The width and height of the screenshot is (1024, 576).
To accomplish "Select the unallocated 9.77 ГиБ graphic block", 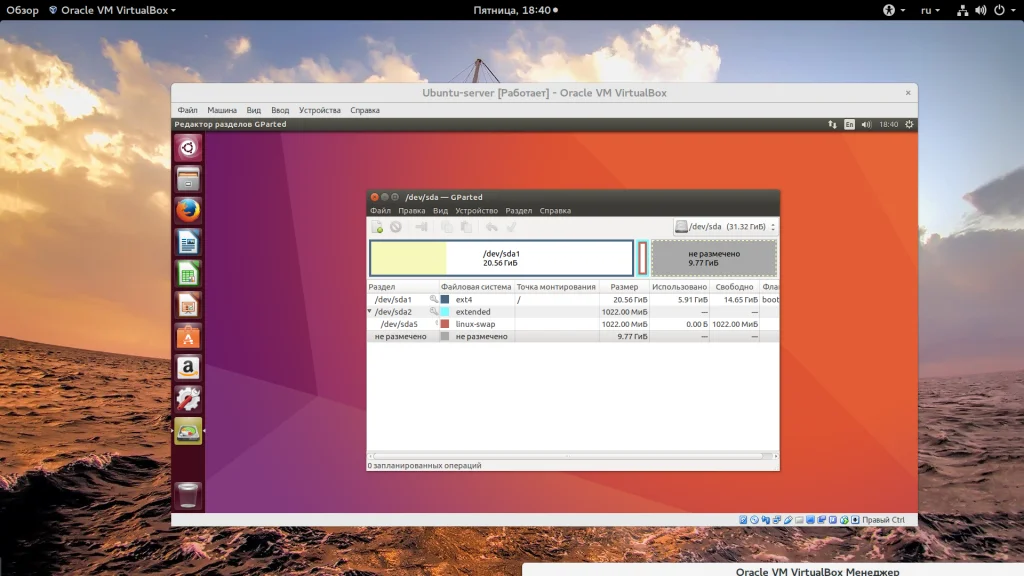I will pos(714,258).
